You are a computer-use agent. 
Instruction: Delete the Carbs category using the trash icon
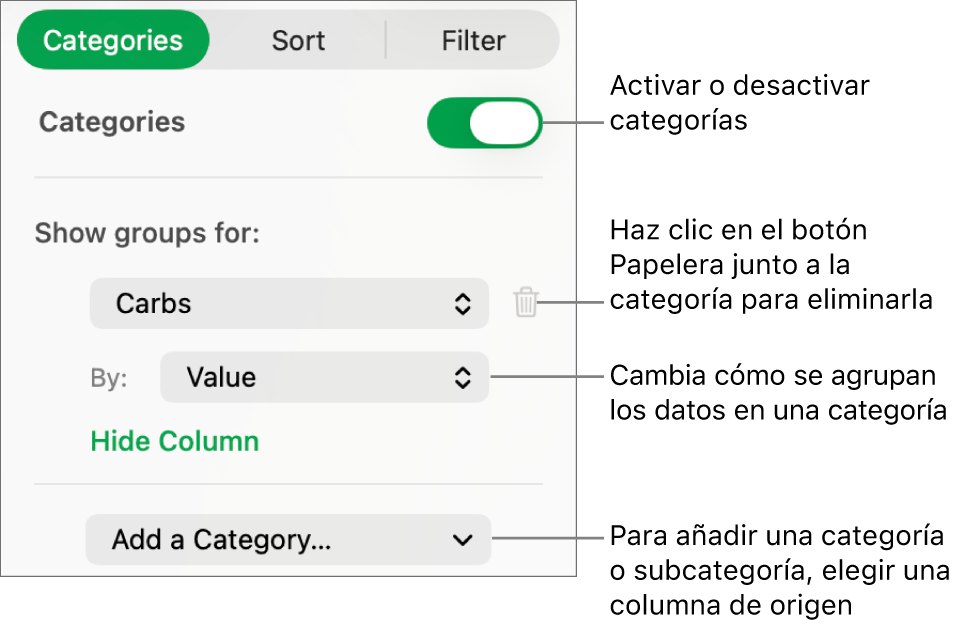525,303
